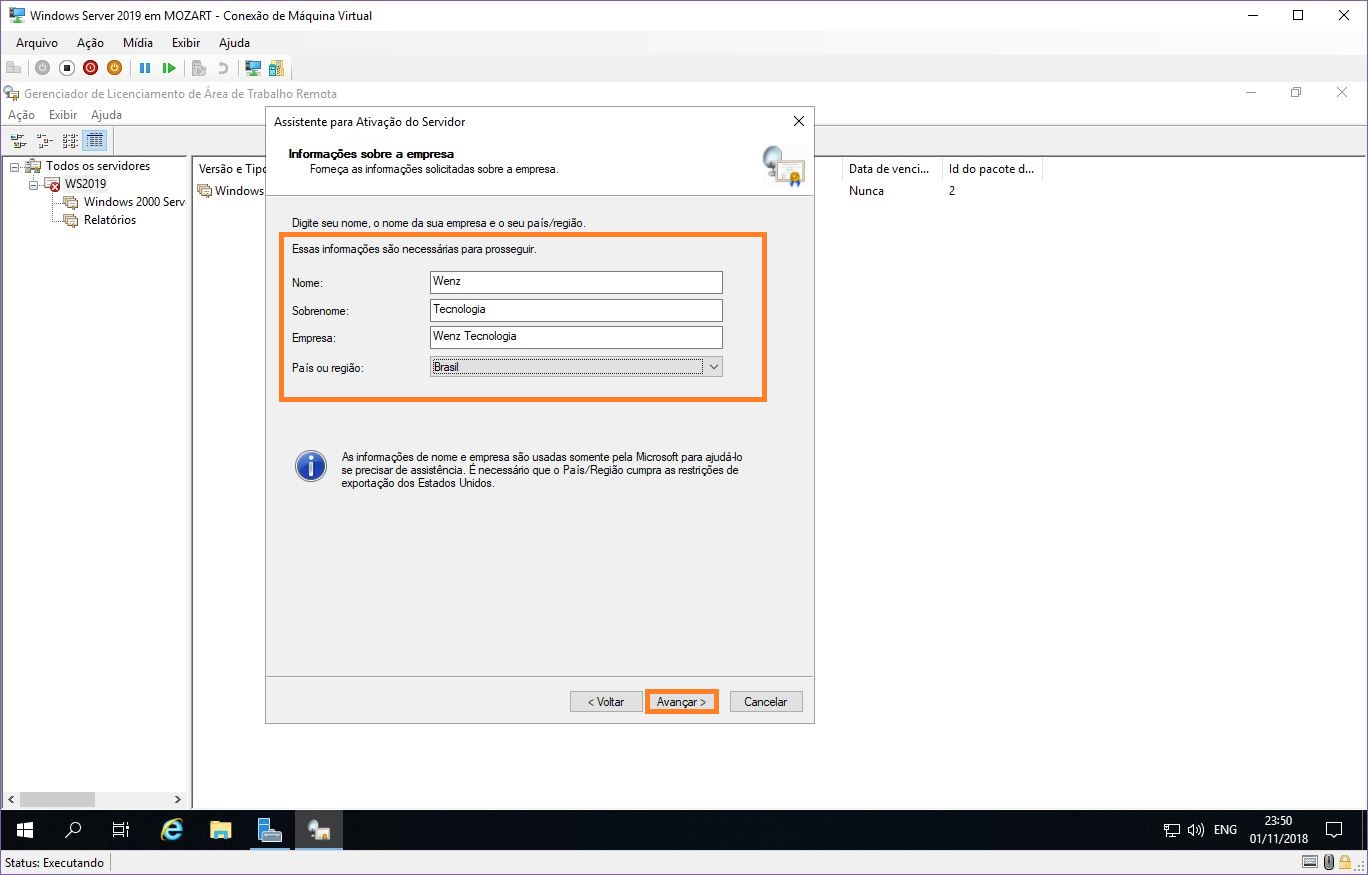Select the Windows 2000 Server tree item
1368x875 pixels.
(x=135, y=202)
